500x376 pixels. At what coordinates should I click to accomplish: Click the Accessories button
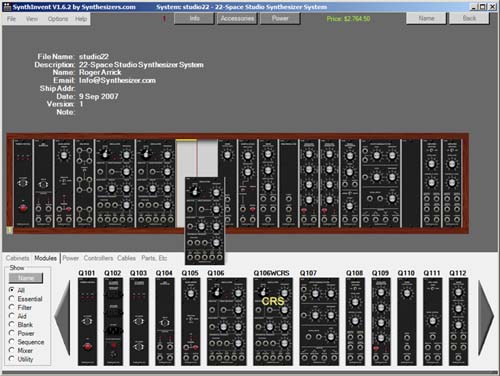point(237,19)
